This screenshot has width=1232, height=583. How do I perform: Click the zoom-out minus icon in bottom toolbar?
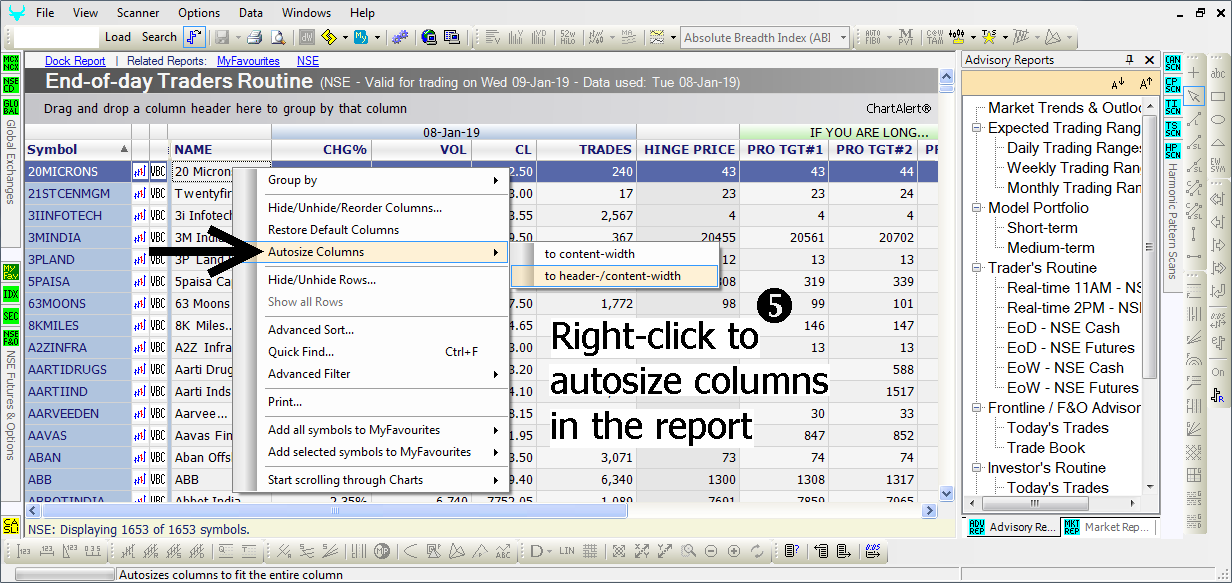710,551
